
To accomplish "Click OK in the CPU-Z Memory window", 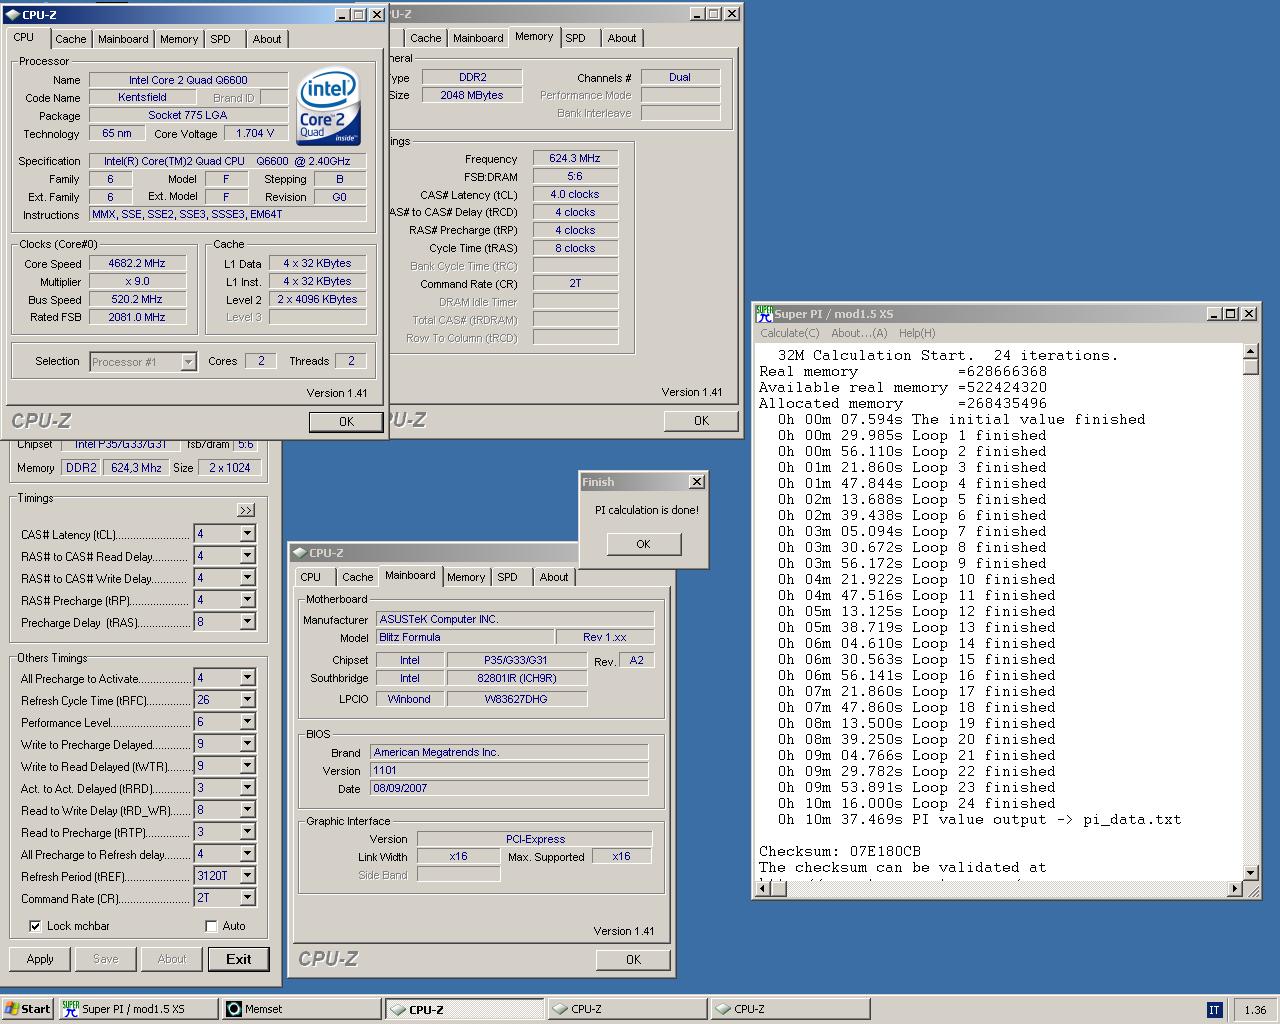I will 701,421.
